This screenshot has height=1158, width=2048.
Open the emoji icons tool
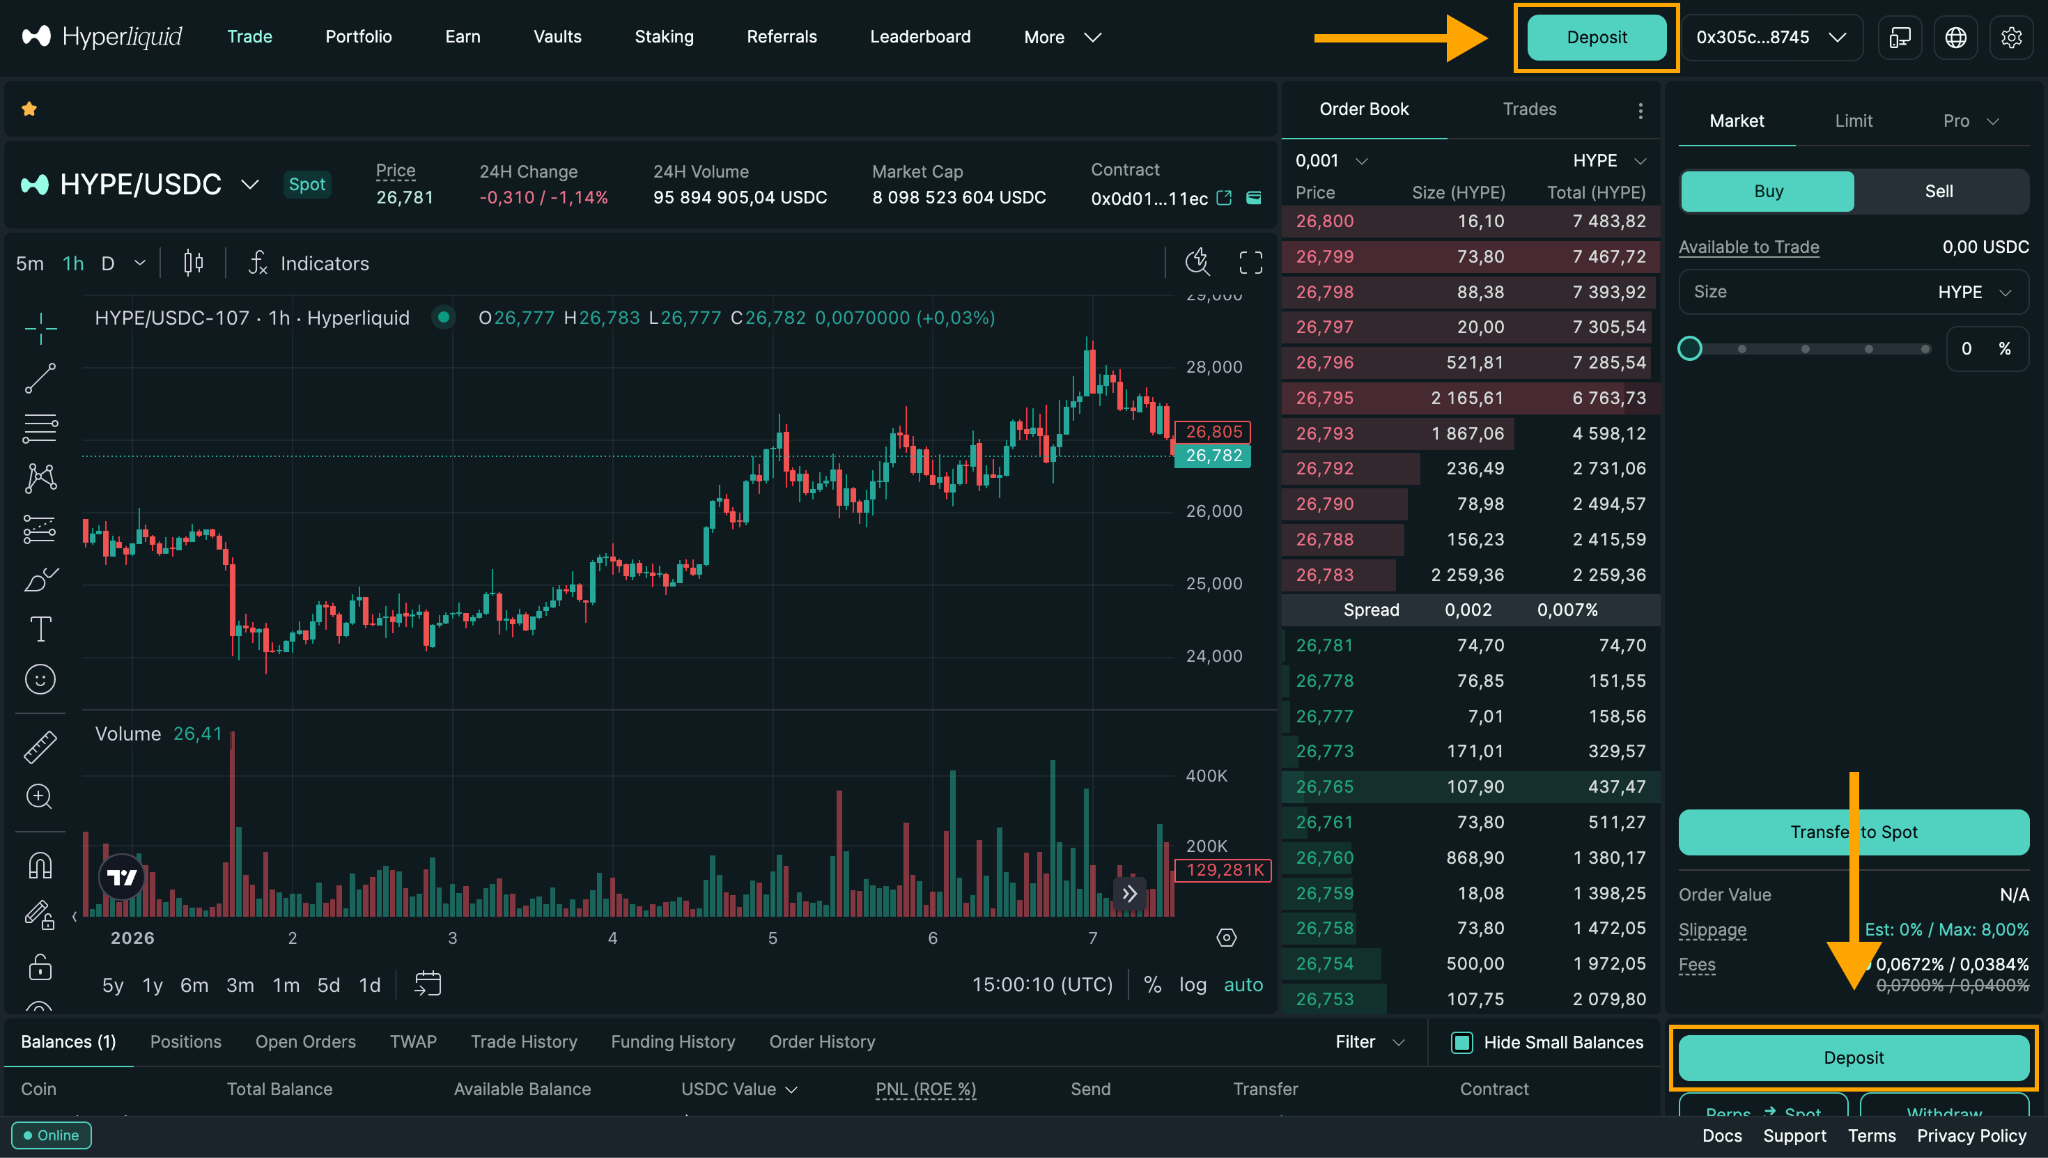pyautogui.click(x=40, y=680)
